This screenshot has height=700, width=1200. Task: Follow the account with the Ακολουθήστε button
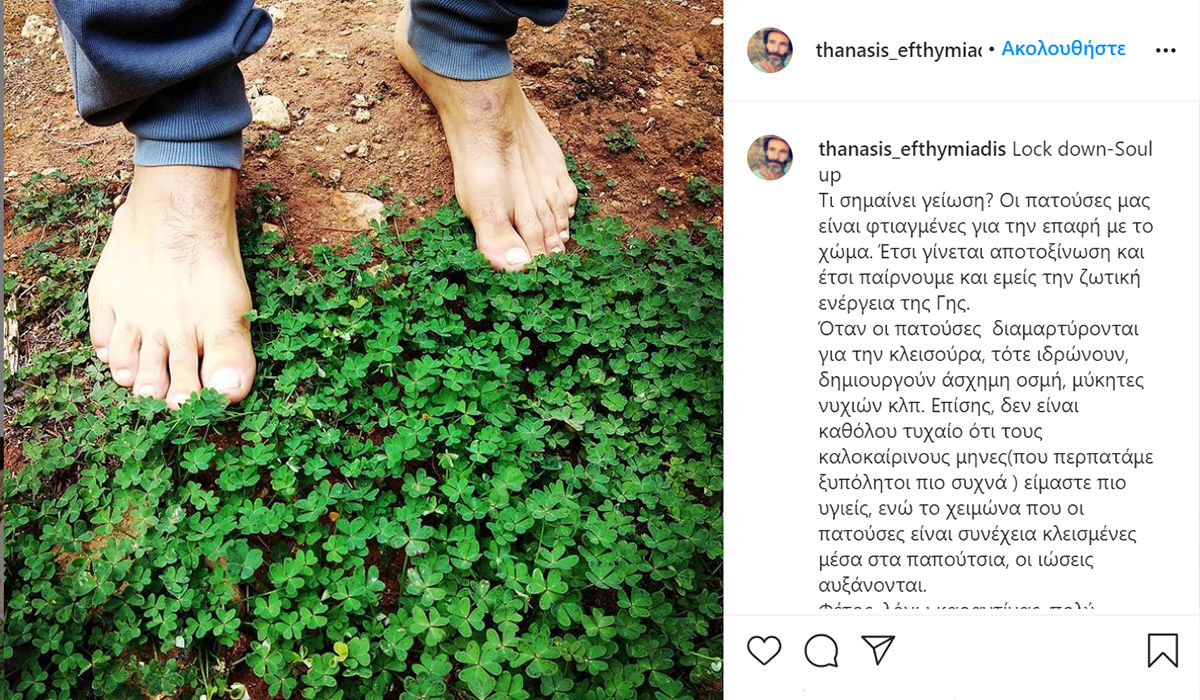(x=1064, y=48)
